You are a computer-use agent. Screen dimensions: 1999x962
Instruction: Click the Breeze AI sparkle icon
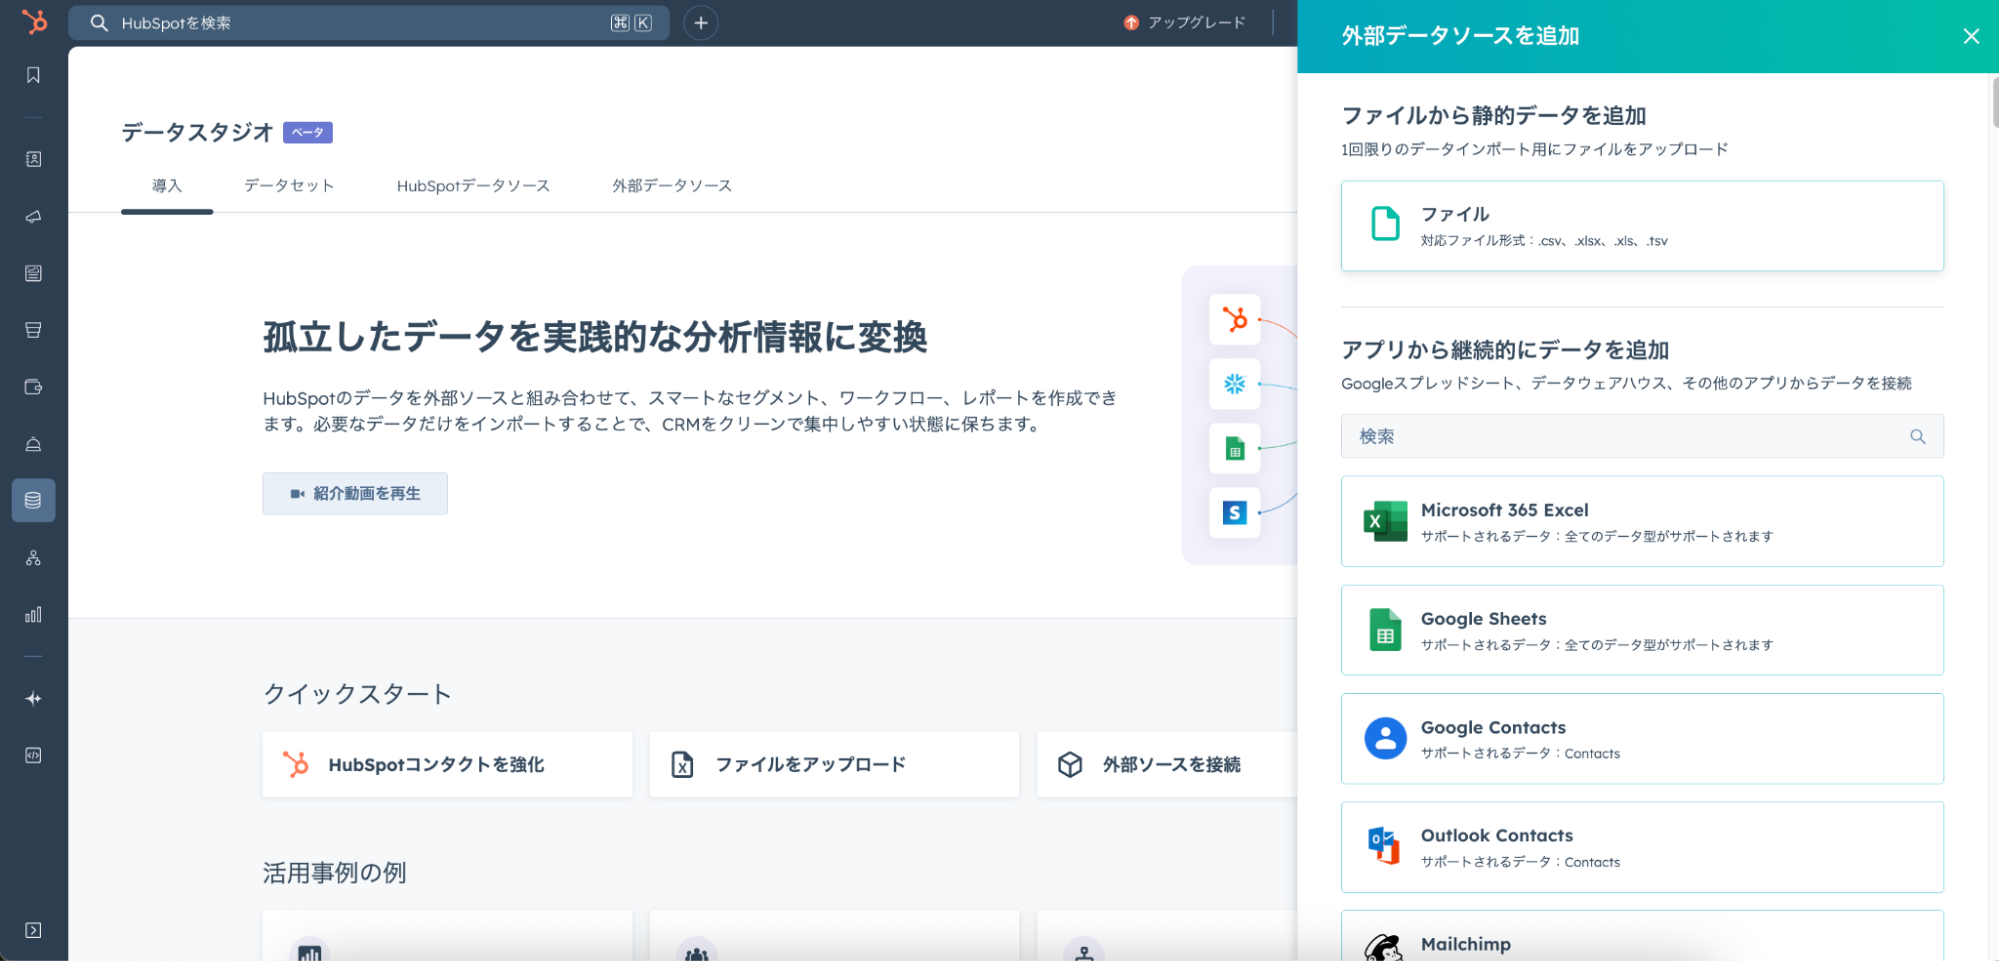click(33, 699)
